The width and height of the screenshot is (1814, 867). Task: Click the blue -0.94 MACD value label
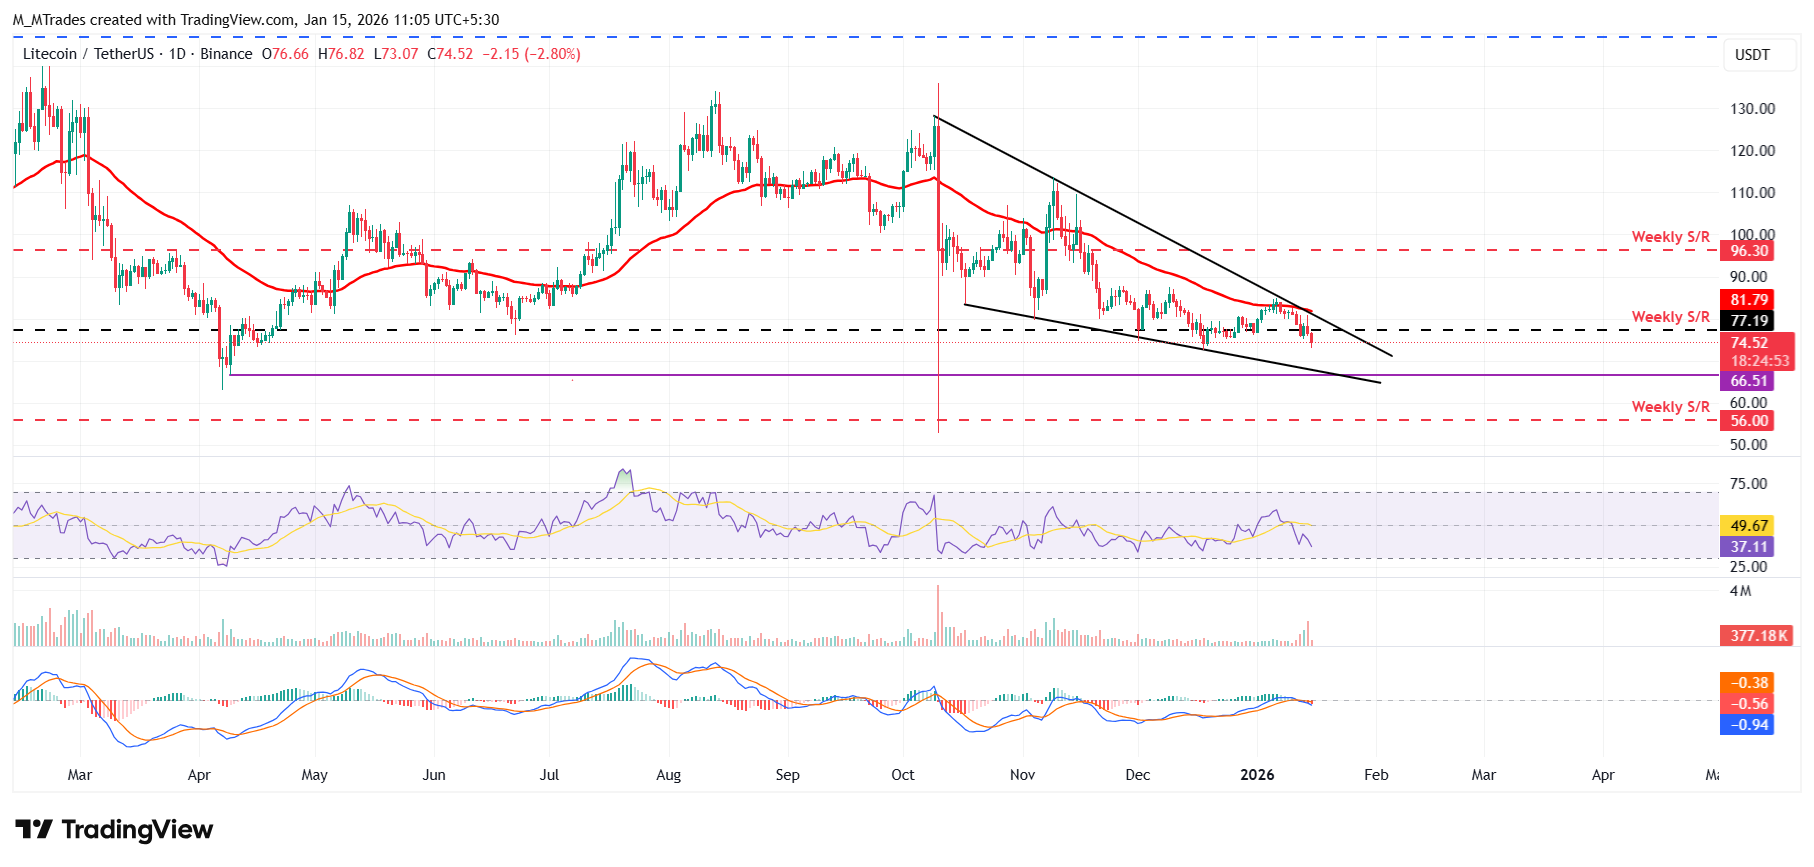point(1749,725)
